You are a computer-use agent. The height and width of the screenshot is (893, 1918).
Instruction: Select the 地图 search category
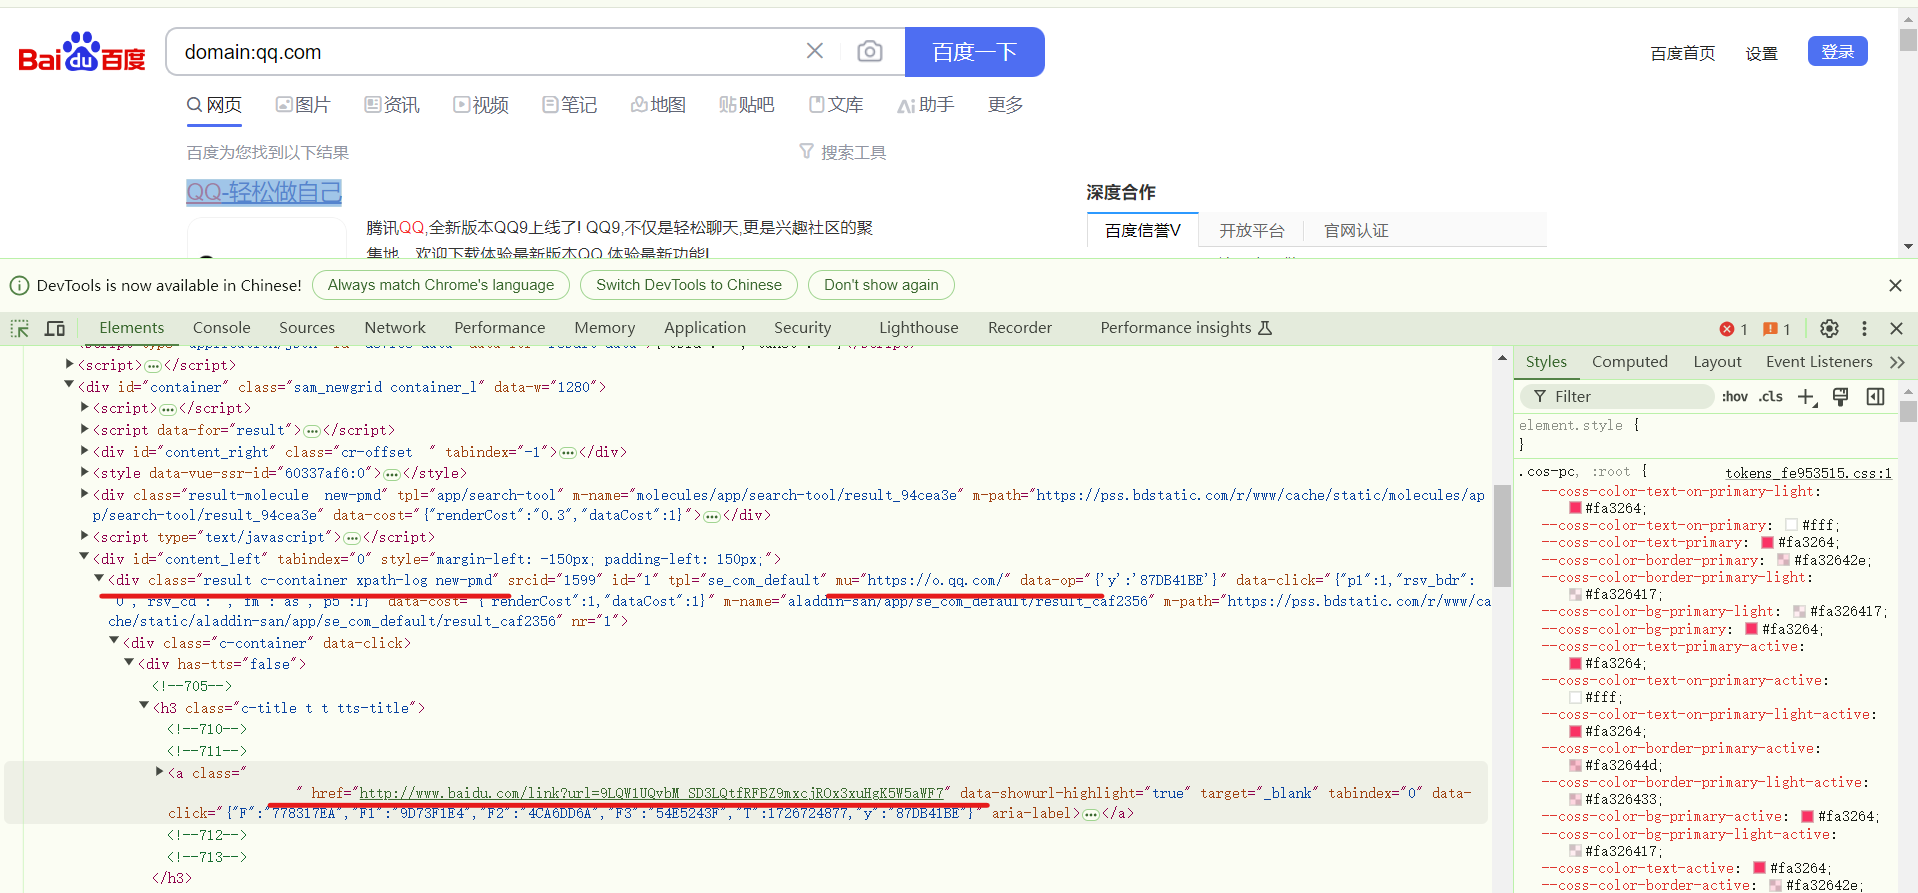tap(658, 105)
